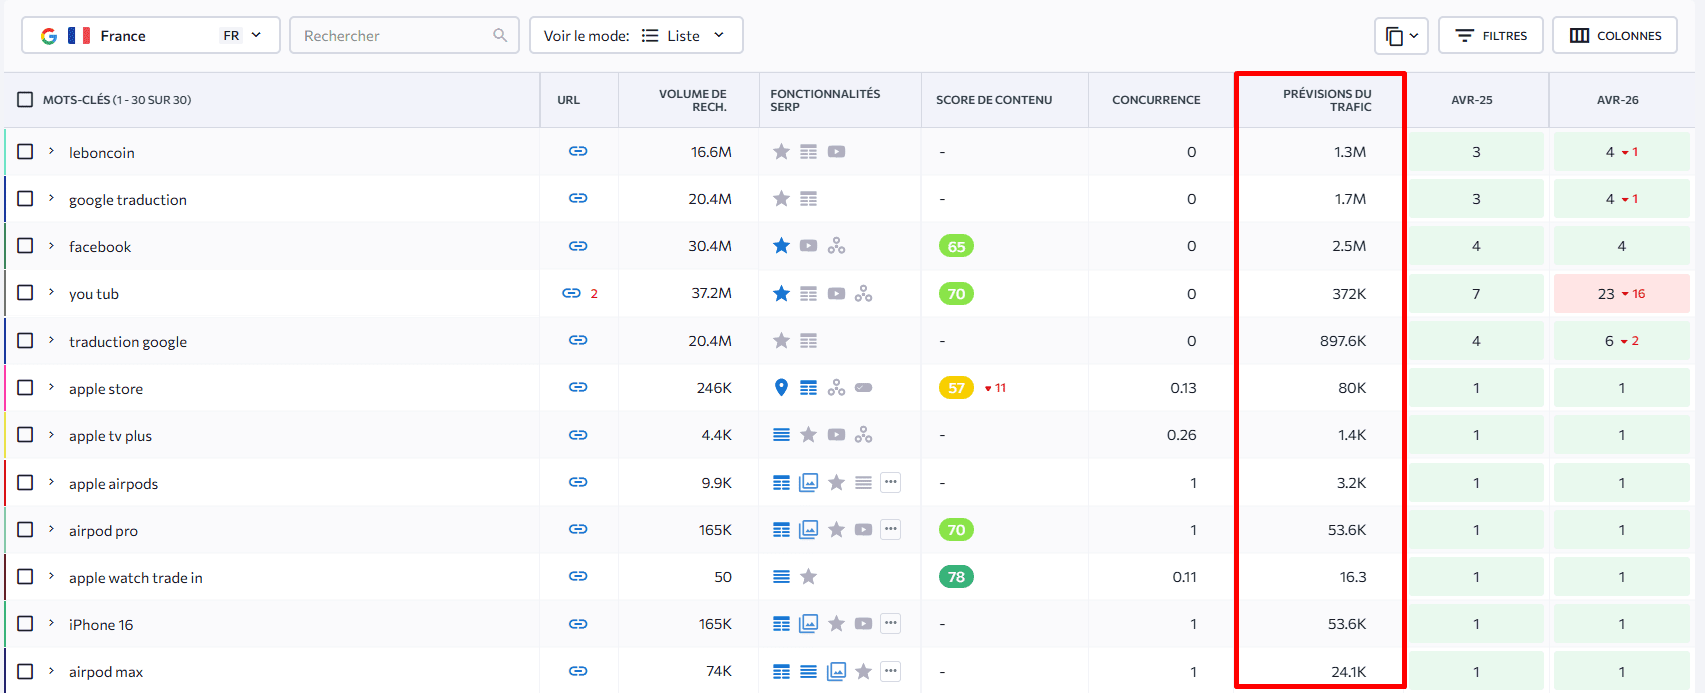Click the map pin SERP icon for apple store
The height and width of the screenshot is (693, 1705).
pos(782,387)
